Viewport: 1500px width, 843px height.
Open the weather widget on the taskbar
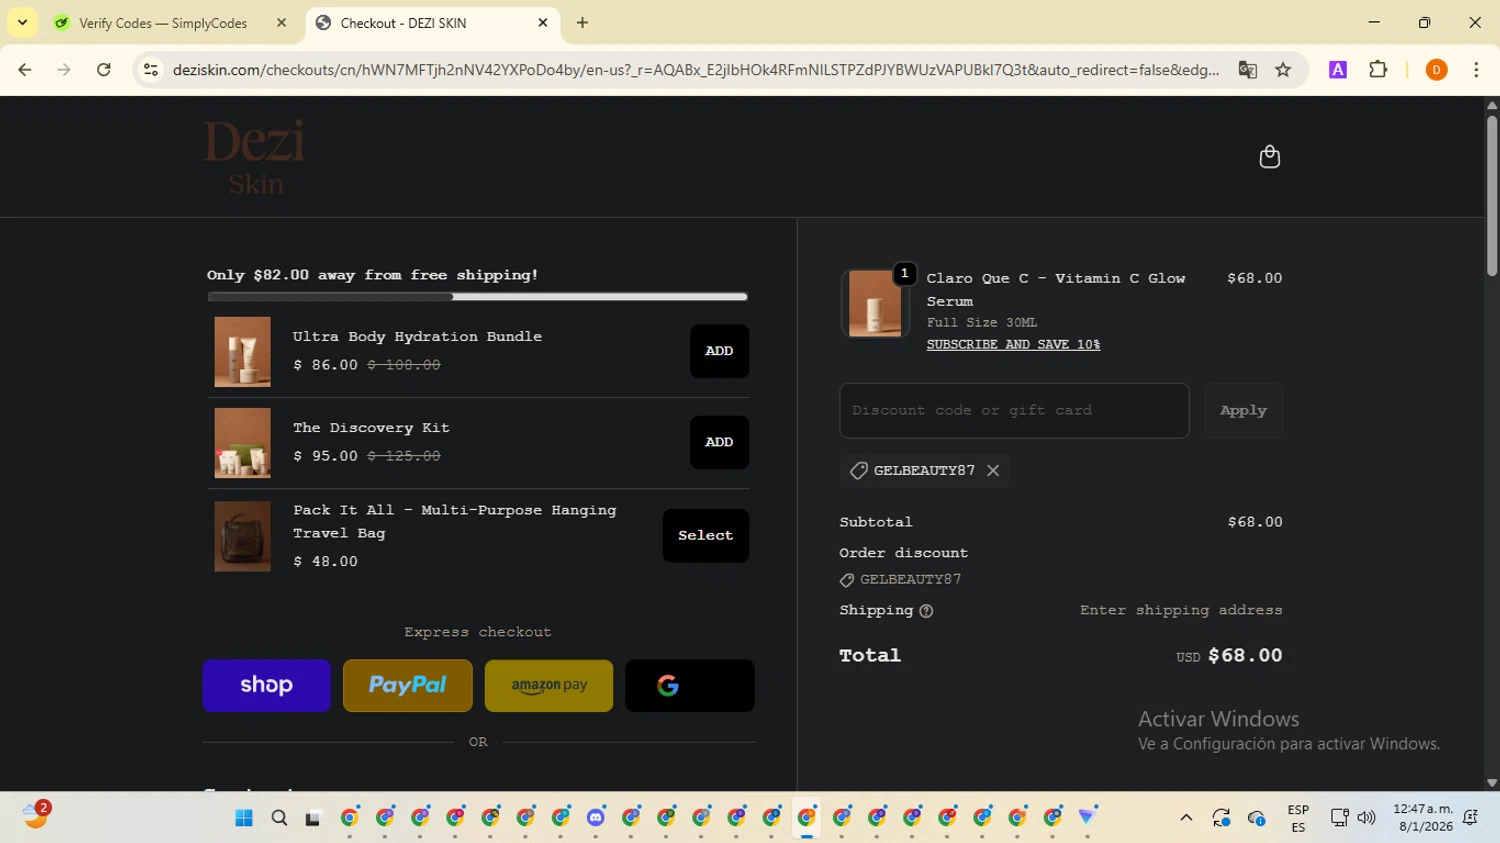click(36, 815)
